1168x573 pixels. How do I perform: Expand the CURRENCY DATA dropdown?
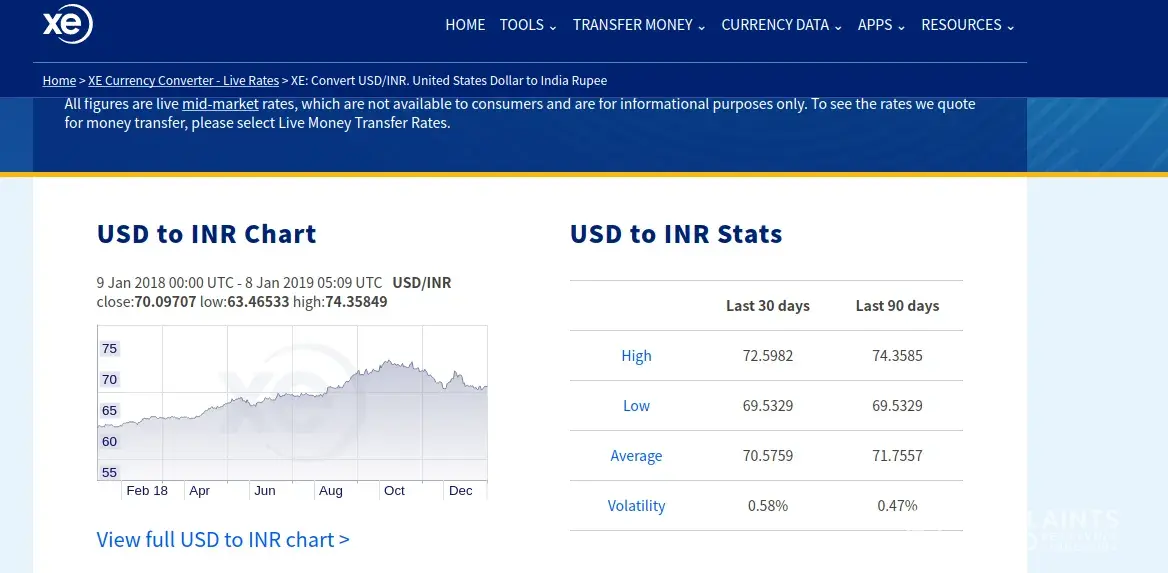click(x=781, y=25)
